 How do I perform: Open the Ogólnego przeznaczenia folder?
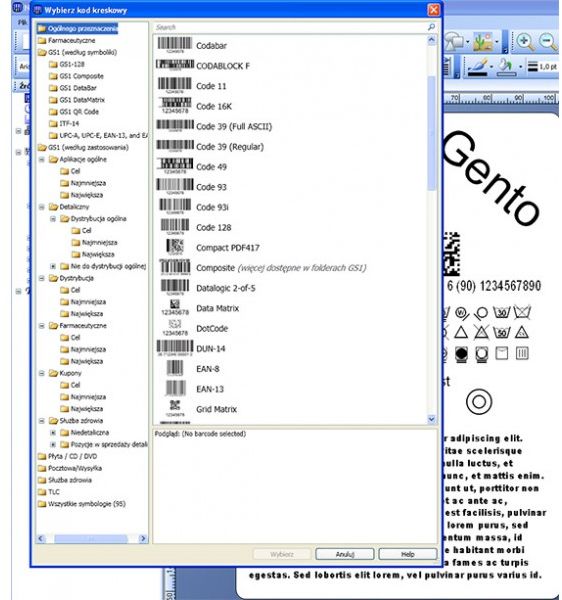[x=78, y=28]
